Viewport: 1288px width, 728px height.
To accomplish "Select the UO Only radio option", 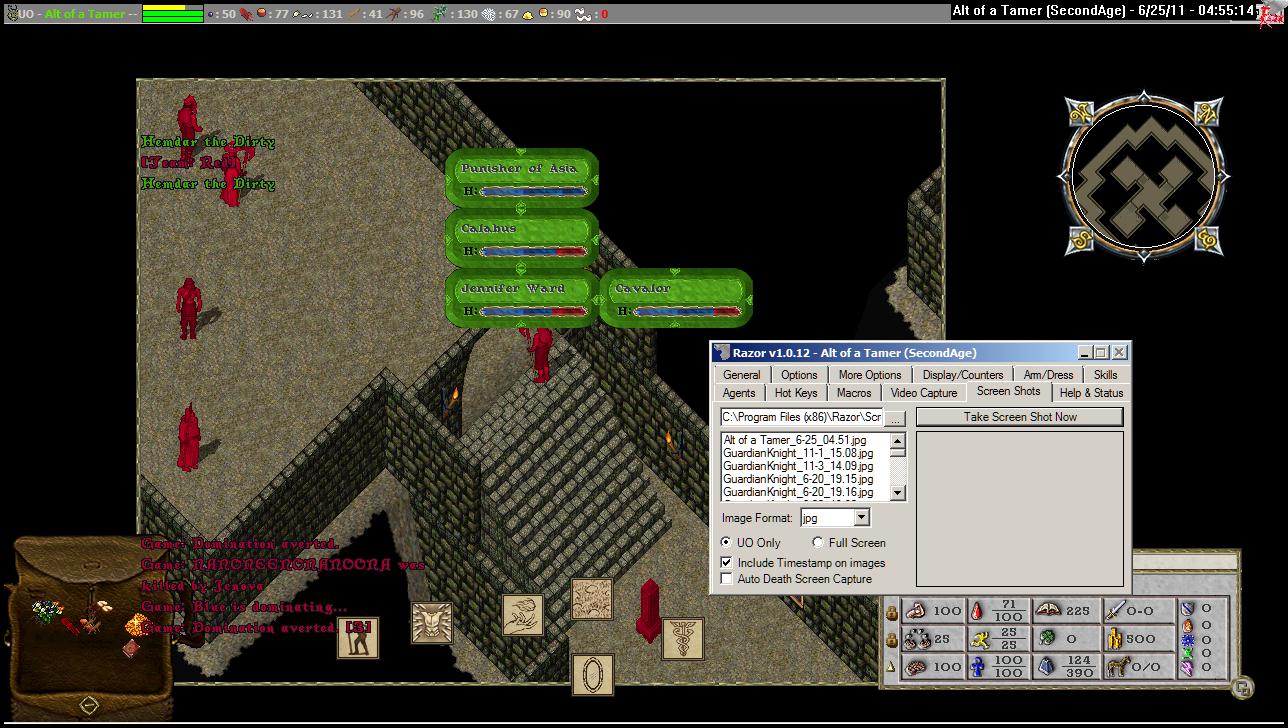I will 727,543.
